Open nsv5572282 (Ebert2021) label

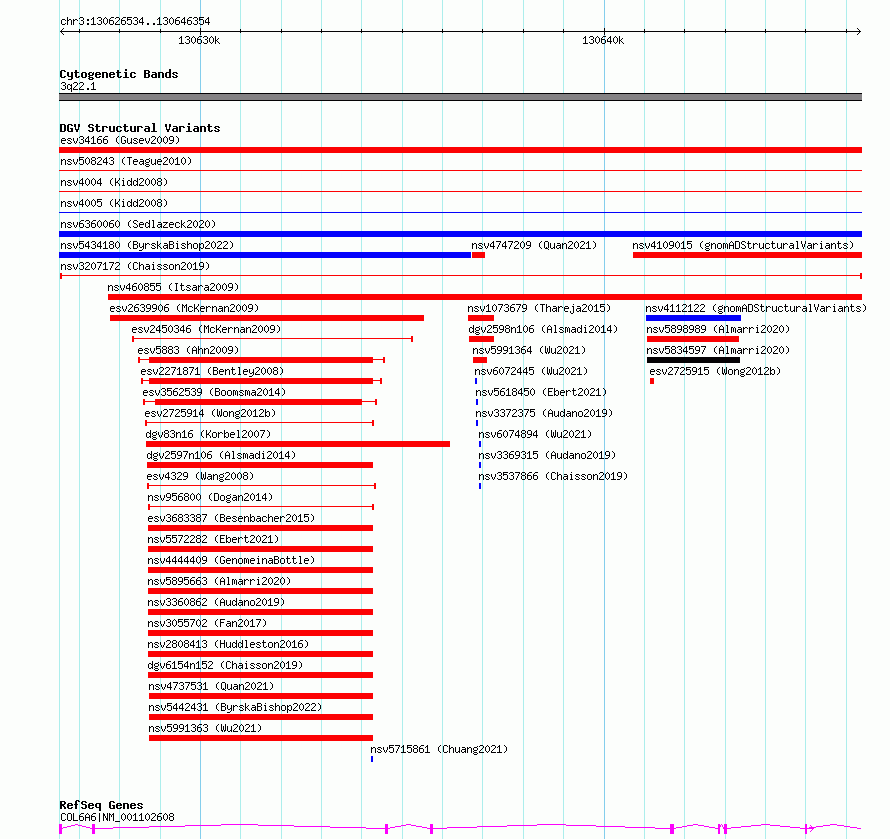pos(213,539)
